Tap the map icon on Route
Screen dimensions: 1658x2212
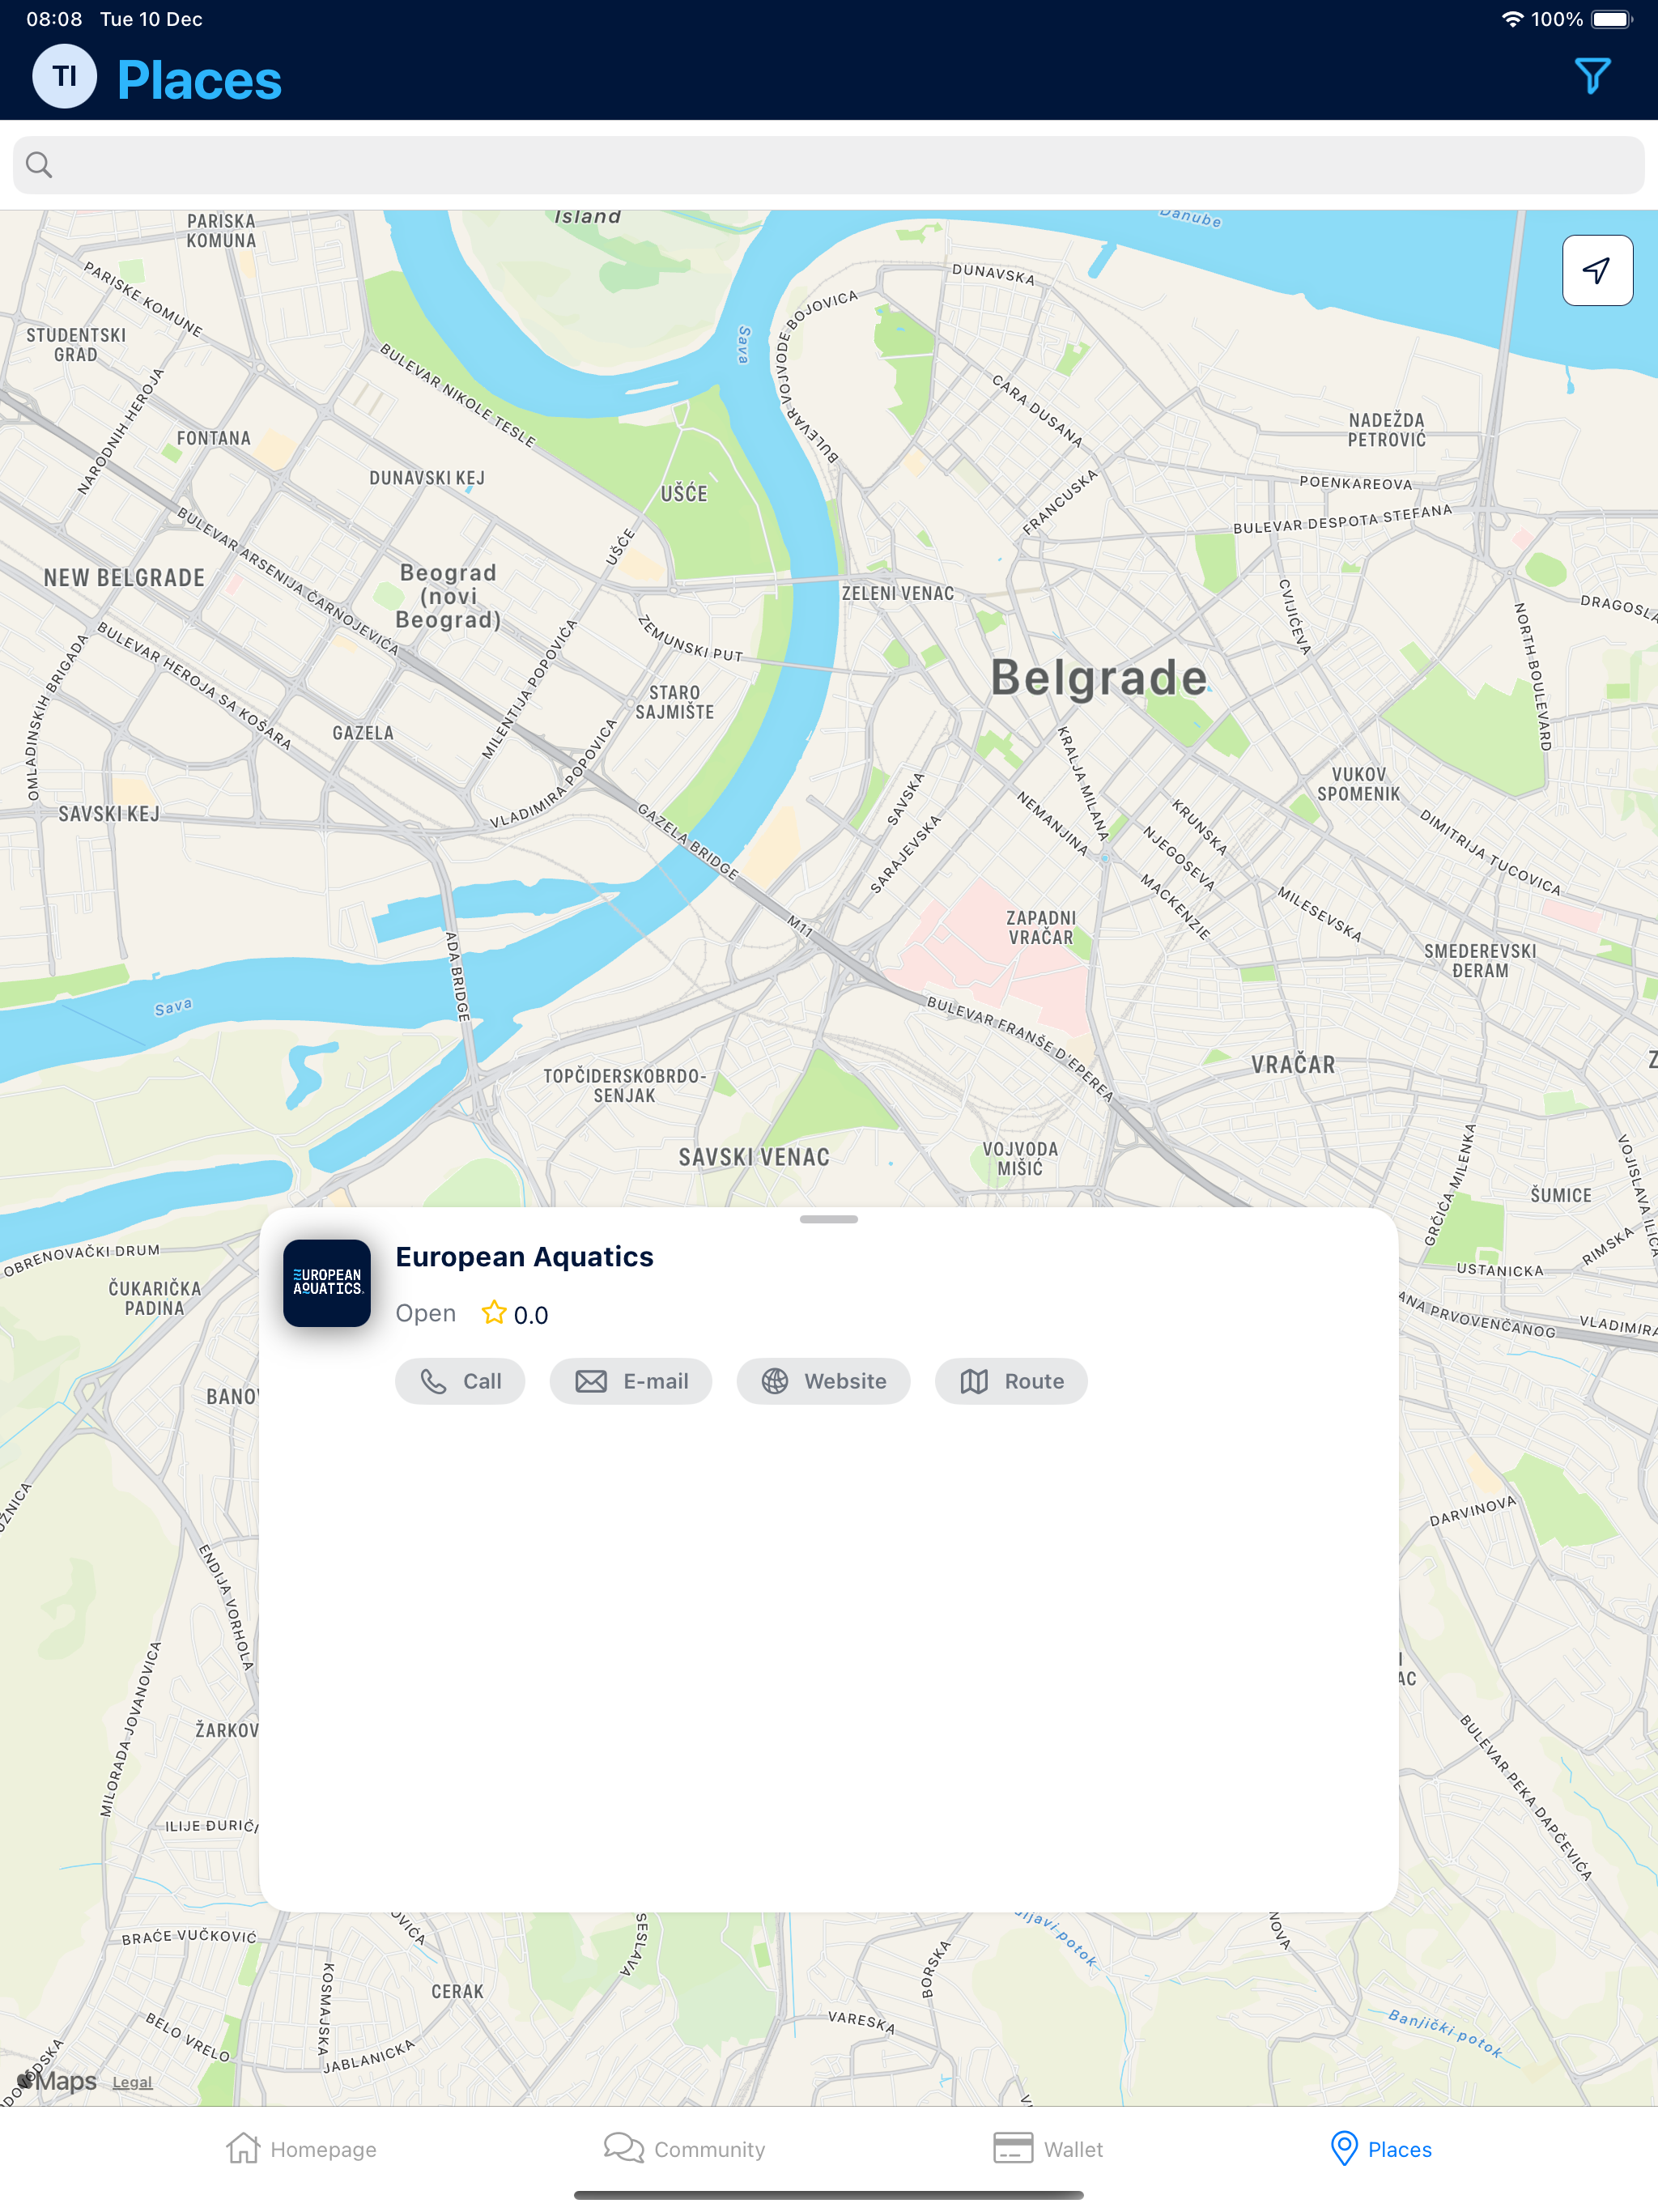coord(974,1381)
